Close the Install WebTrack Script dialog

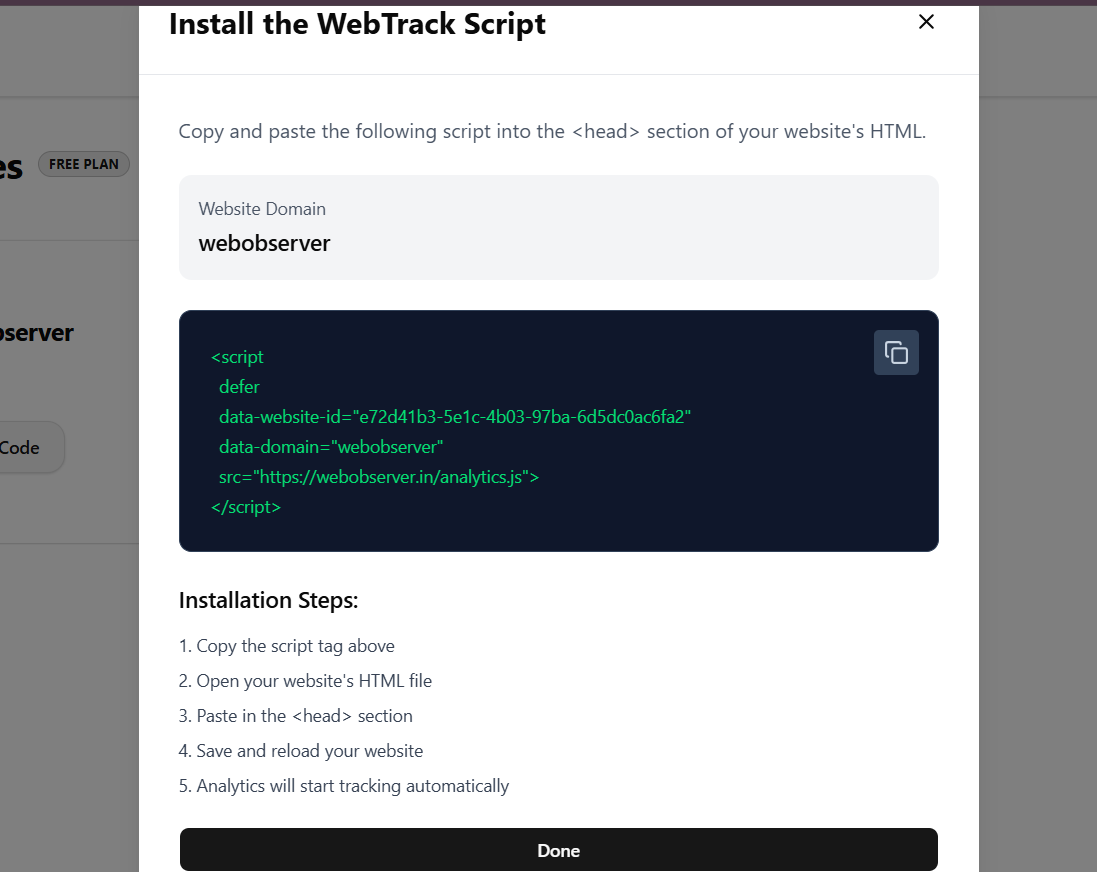[925, 21]
